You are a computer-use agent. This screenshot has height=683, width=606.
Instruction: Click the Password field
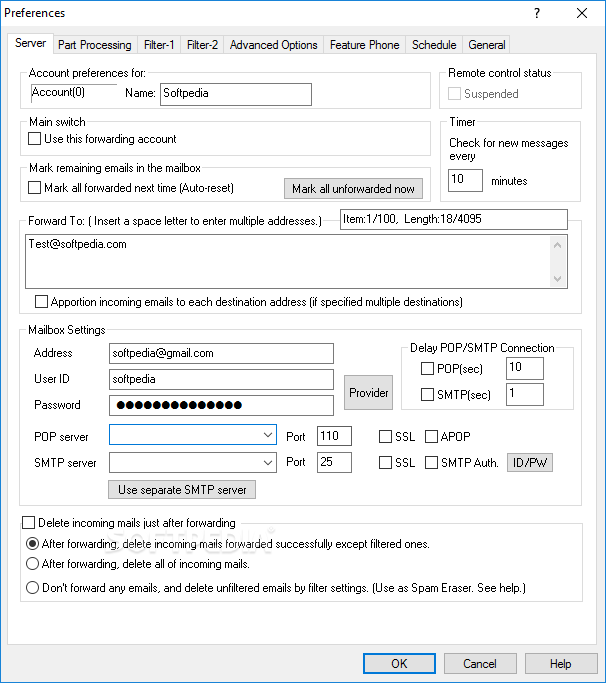pyautogui.click(x=221, y=405)
